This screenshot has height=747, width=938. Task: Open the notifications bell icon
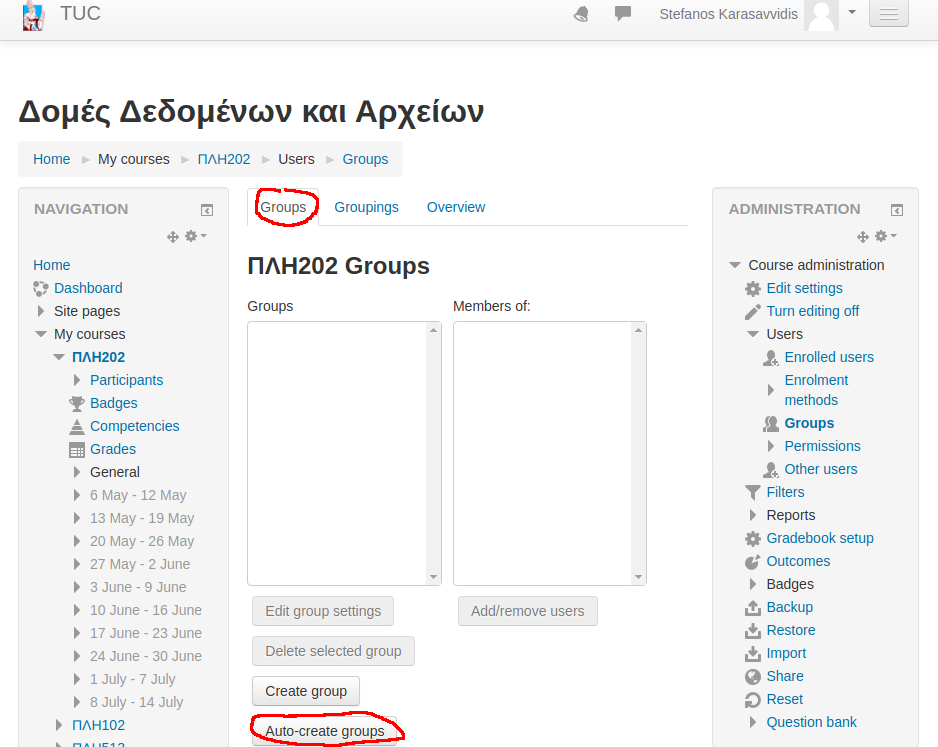point(581,14)
